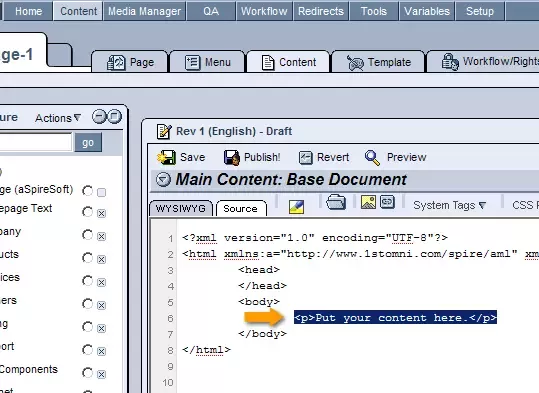
Task: Tick the checkbox beside aSpireSoft row
Action: point(101,192)
